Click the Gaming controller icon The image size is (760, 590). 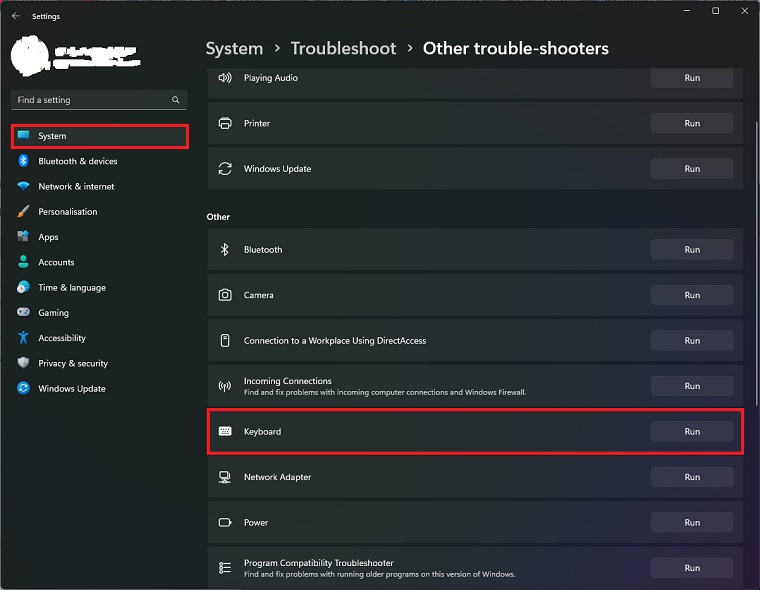[23, 313]
